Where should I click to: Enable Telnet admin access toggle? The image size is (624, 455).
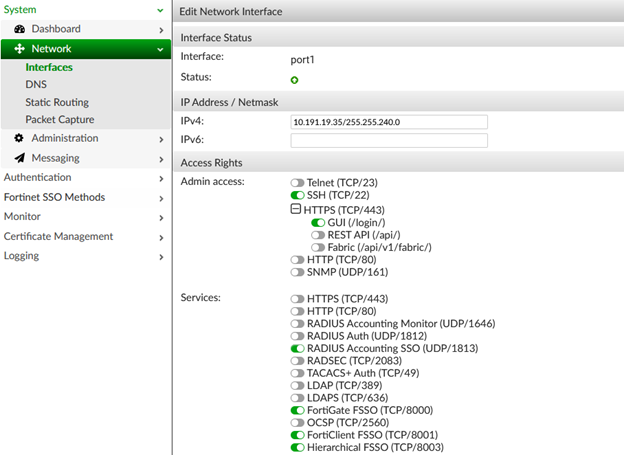(x=297, y=183)
